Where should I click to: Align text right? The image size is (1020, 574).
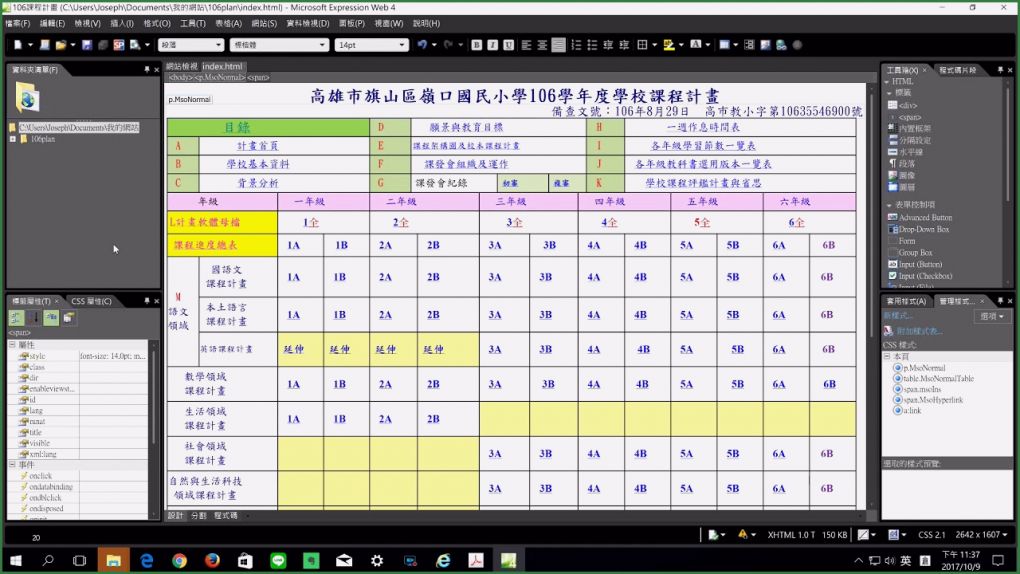click(x=558, y=45)
